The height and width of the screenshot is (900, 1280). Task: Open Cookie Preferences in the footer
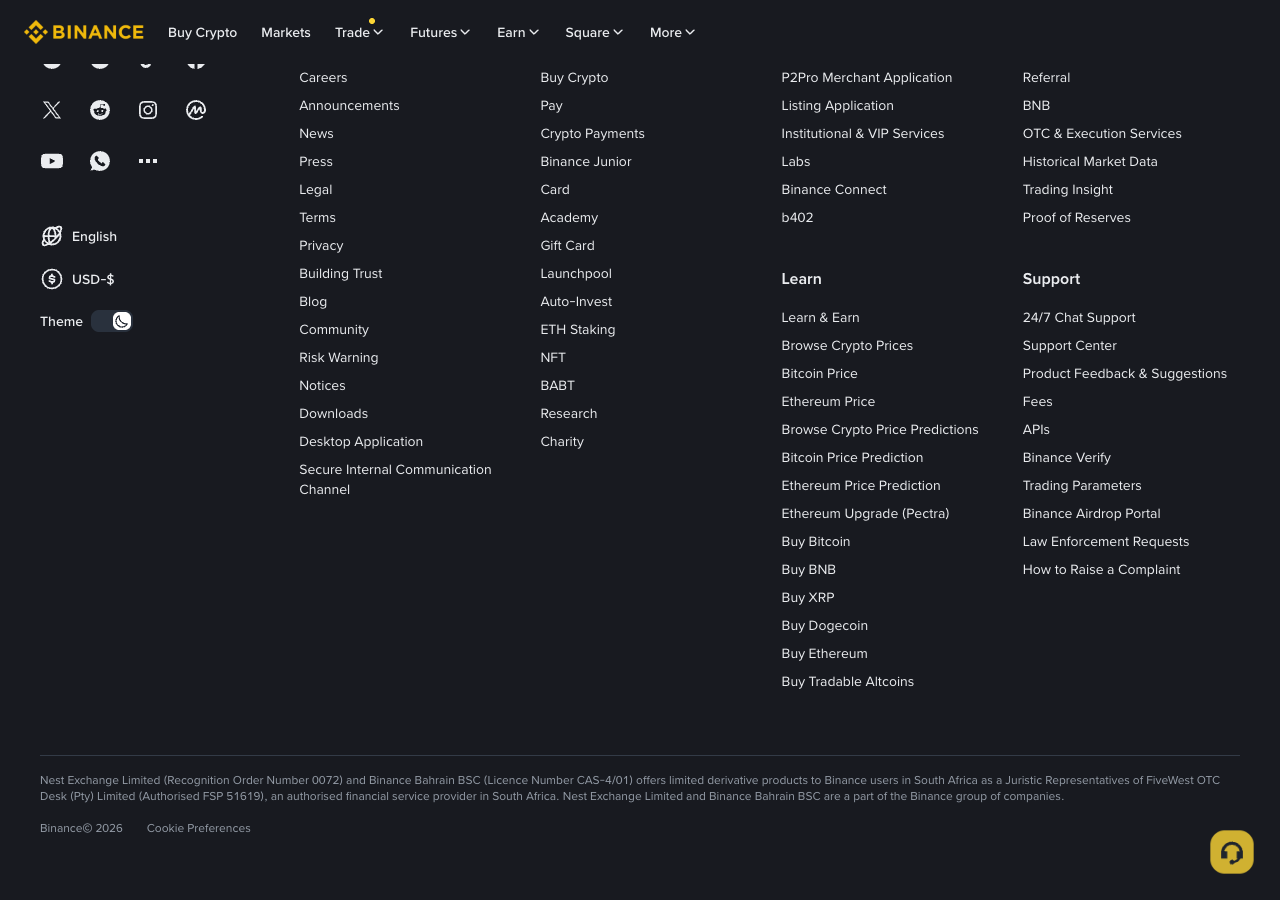click(x=199, y=828)
